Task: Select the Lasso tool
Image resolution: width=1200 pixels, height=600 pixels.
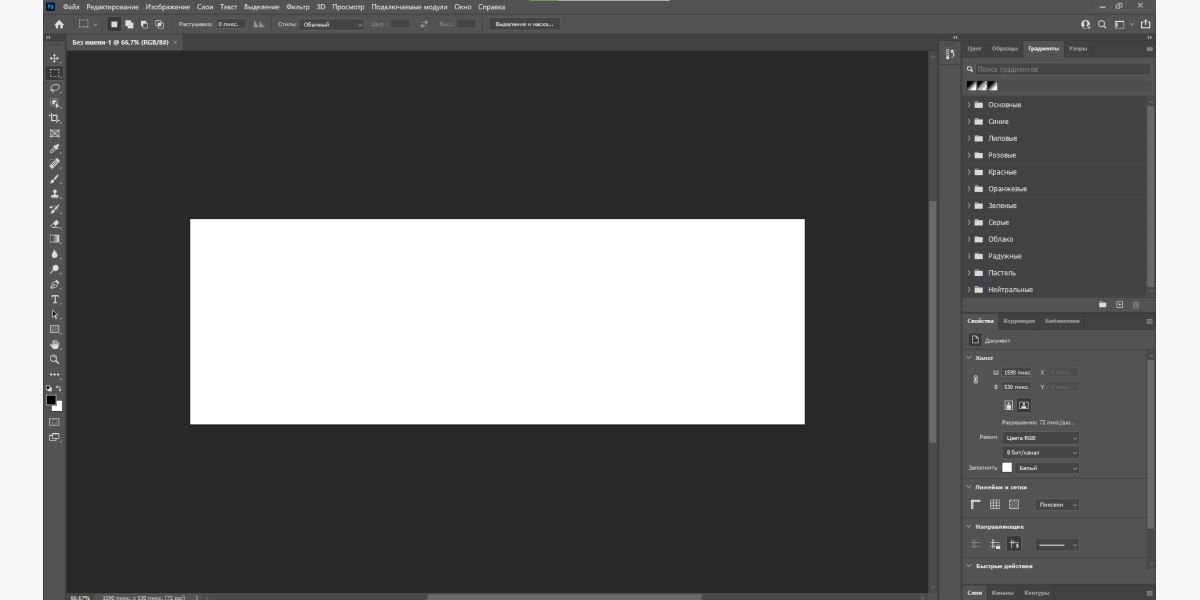Action: point(55,88)
